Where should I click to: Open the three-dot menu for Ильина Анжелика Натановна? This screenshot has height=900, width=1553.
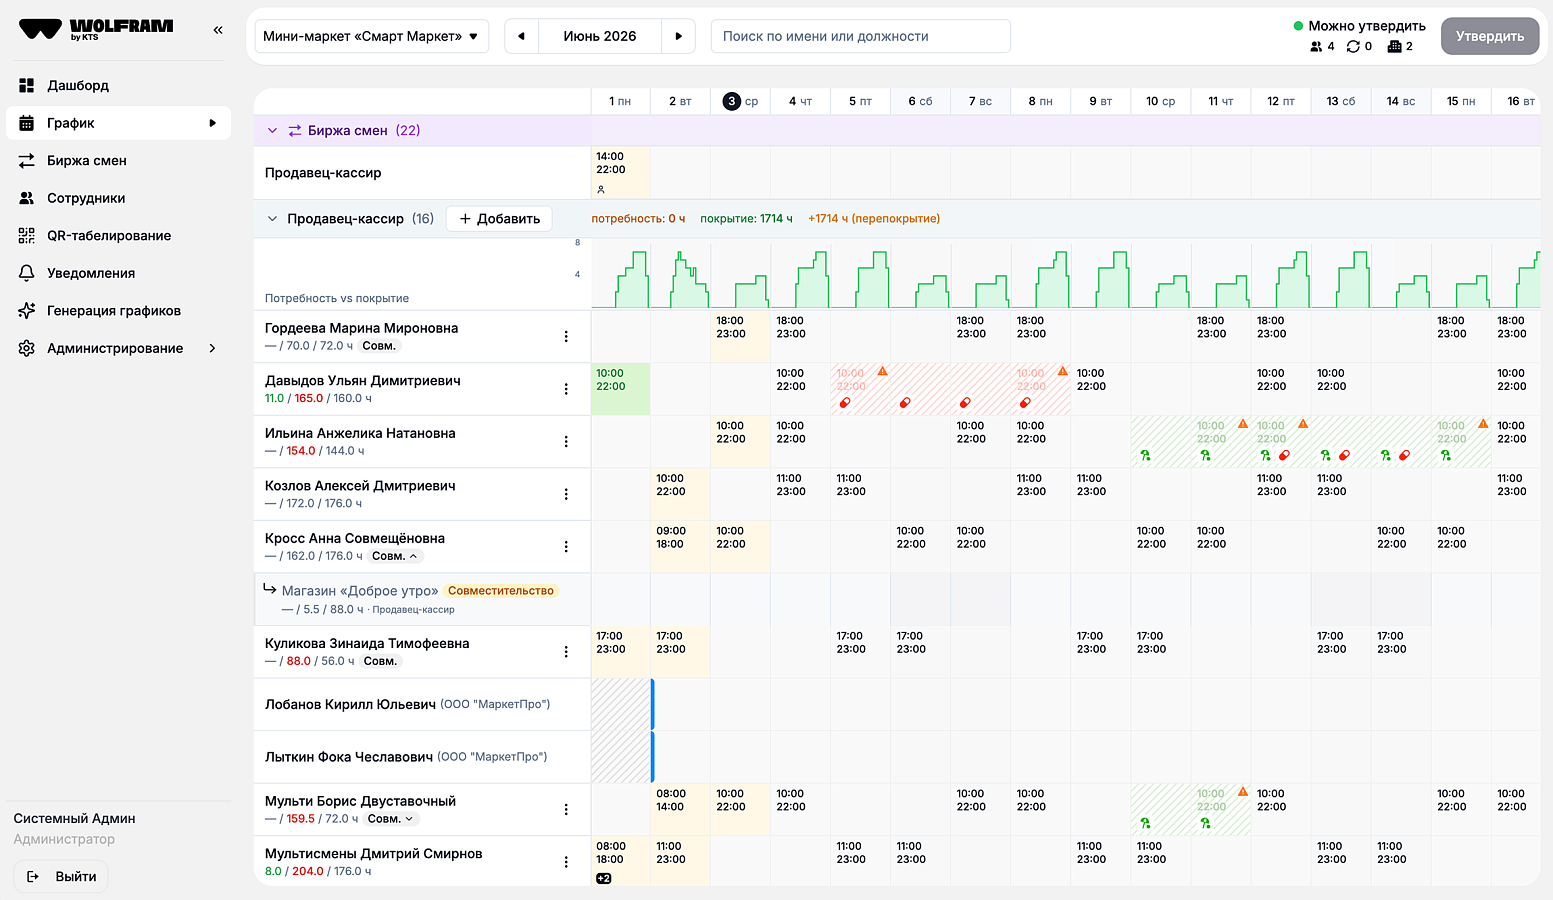click(566, 442)
